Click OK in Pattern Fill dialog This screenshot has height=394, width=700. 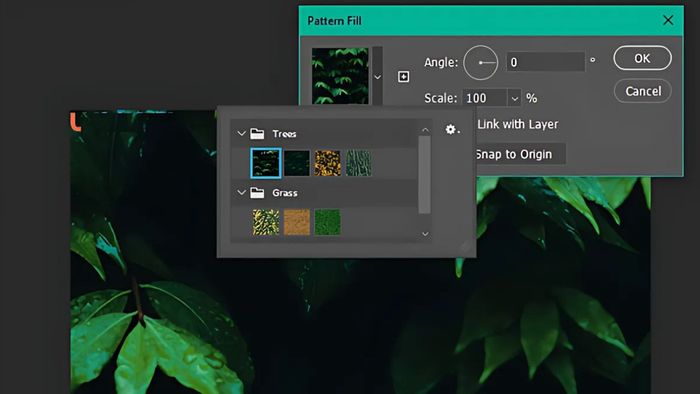[642, 58]
